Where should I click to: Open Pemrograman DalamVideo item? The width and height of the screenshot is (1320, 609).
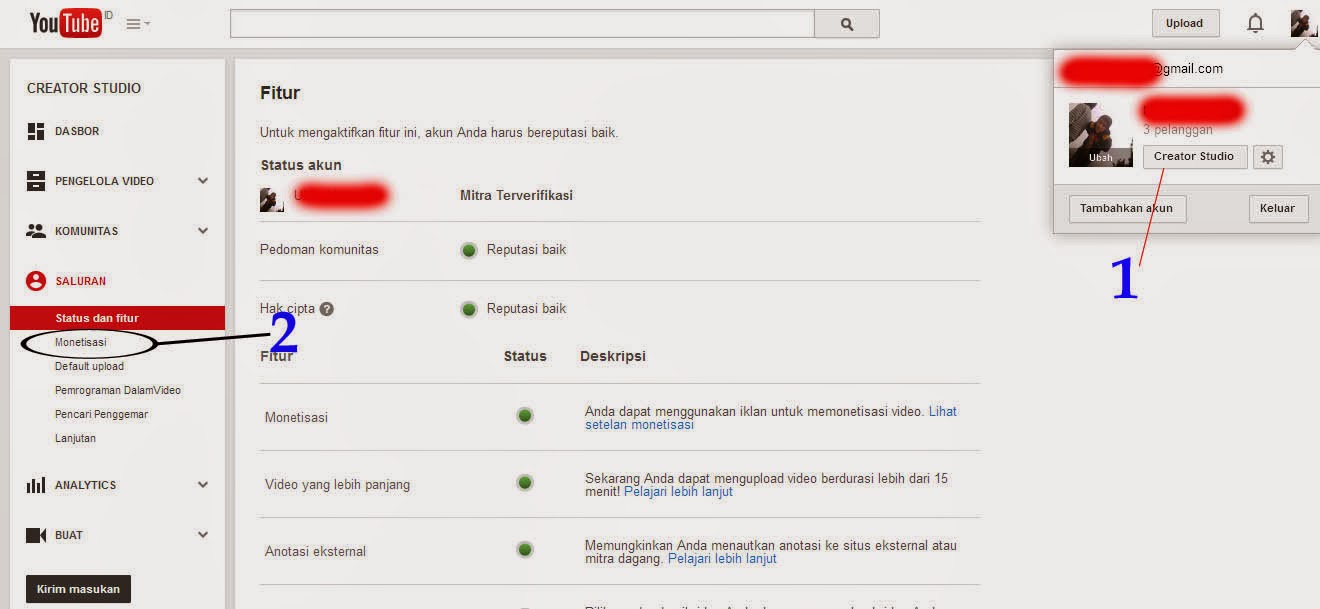click(118, 390)
